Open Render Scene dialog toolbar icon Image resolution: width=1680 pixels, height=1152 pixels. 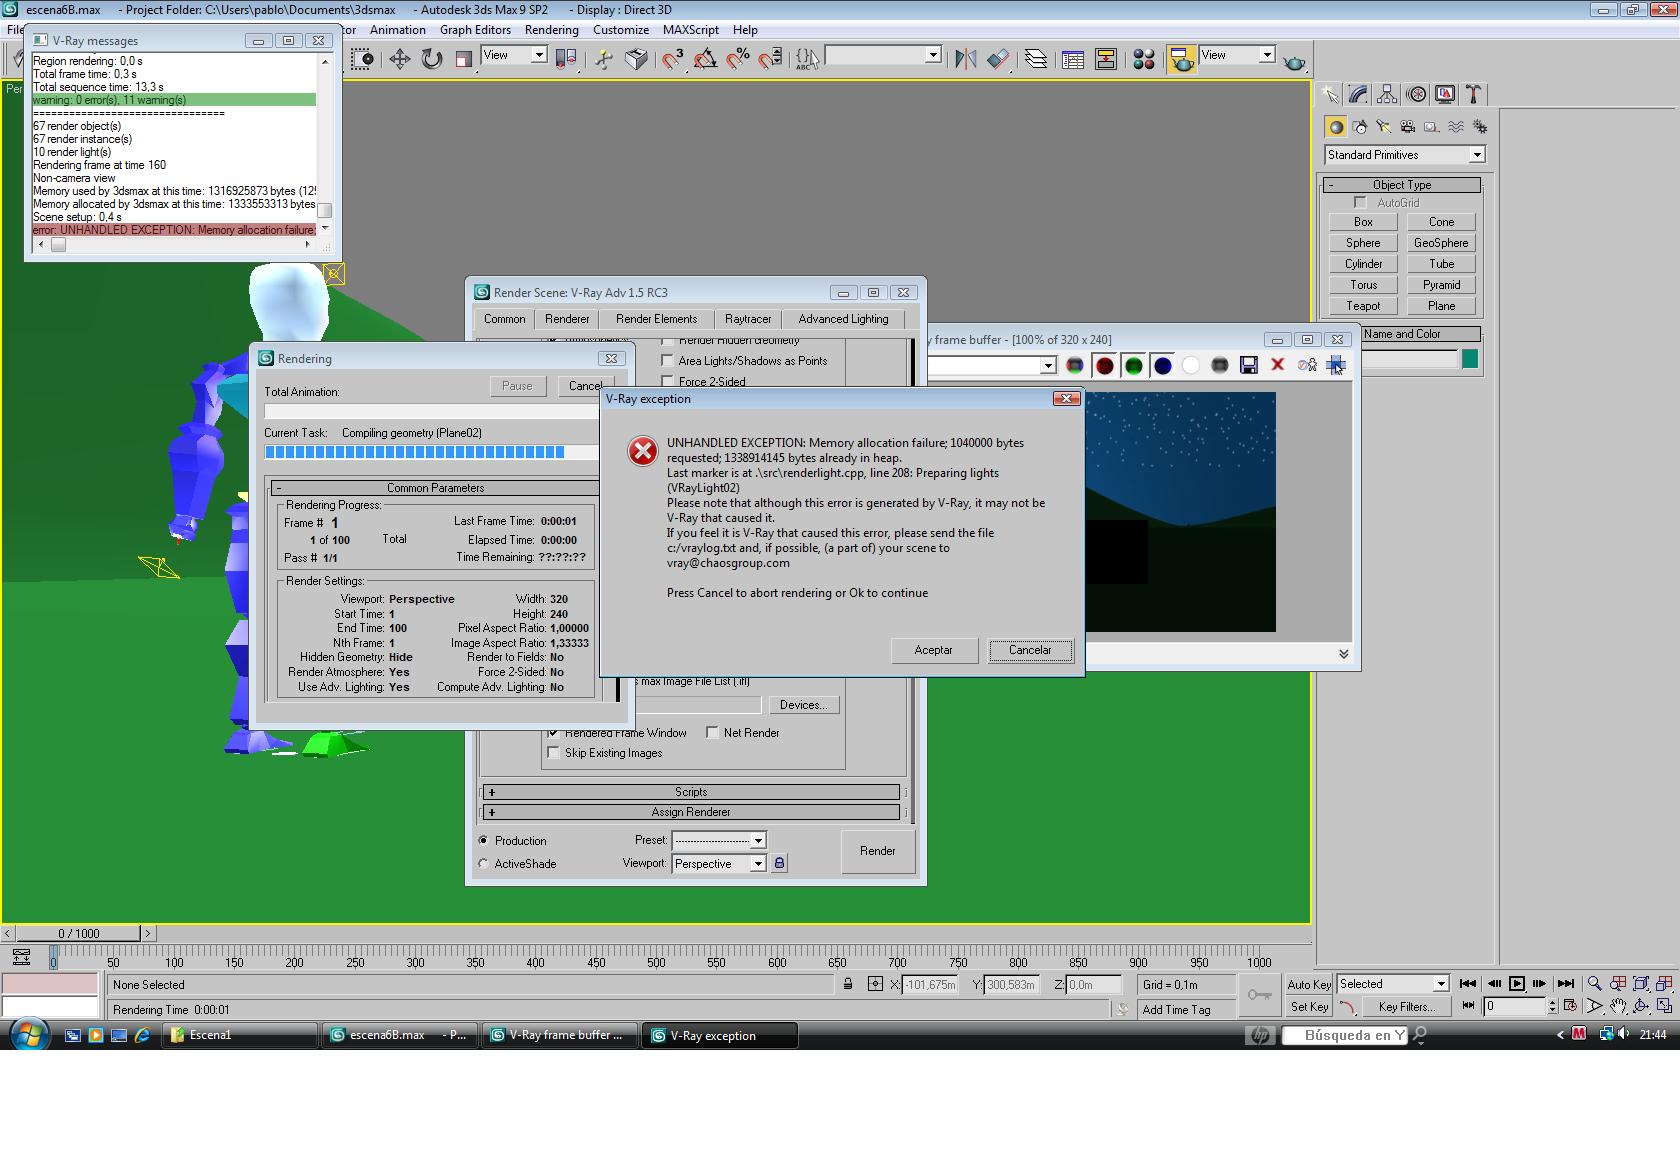tap(1182, 59)
